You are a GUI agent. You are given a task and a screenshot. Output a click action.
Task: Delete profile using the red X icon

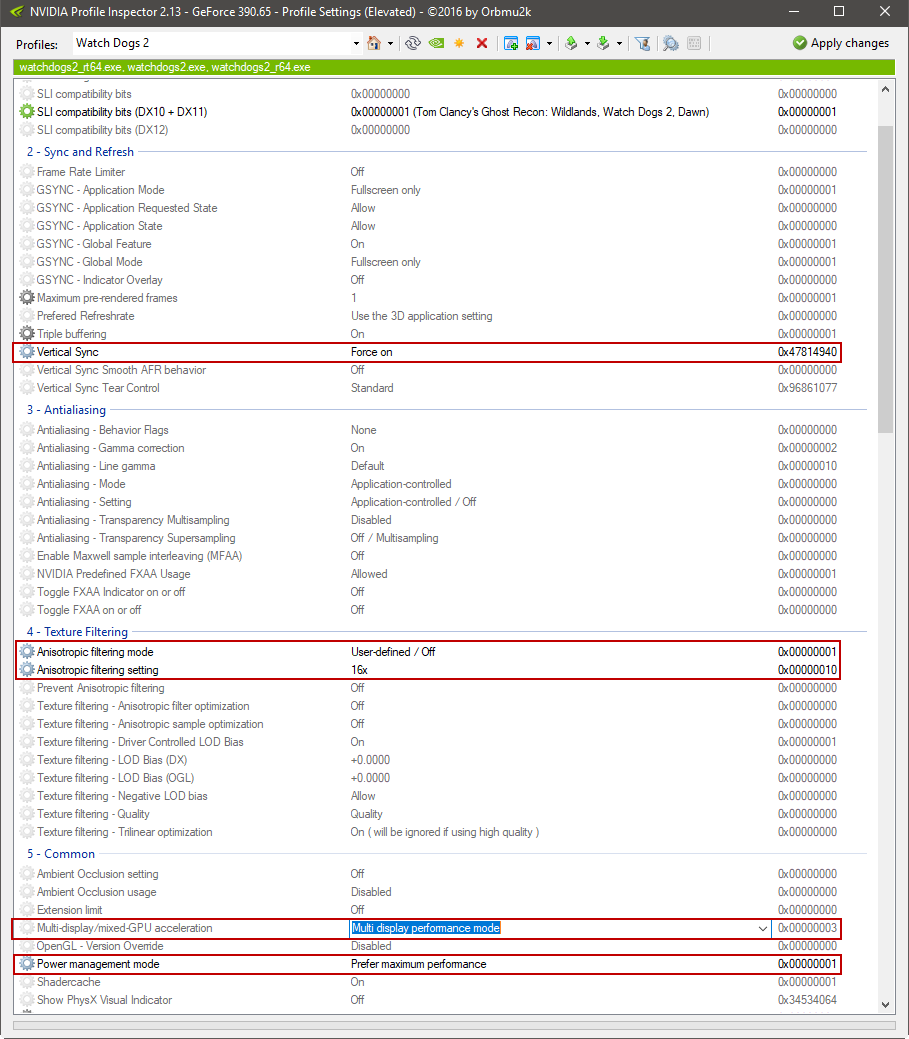point(482,43)
